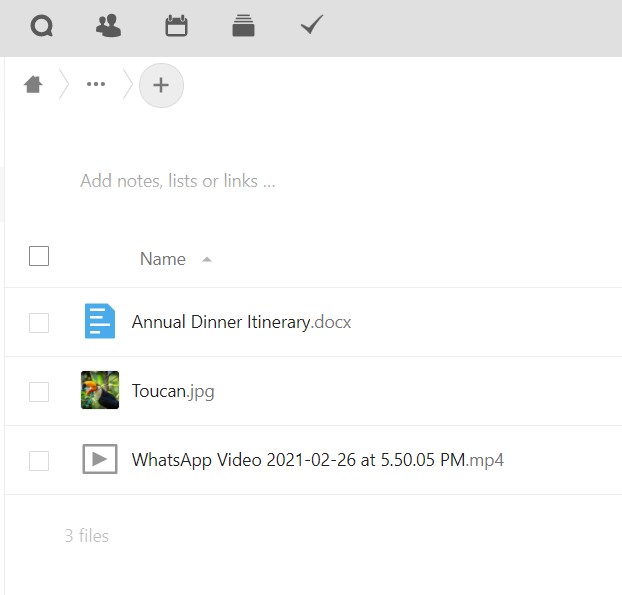Select the Annual Dinner Itinerary checkbox

pyautogui.click(x=39, y=322)
